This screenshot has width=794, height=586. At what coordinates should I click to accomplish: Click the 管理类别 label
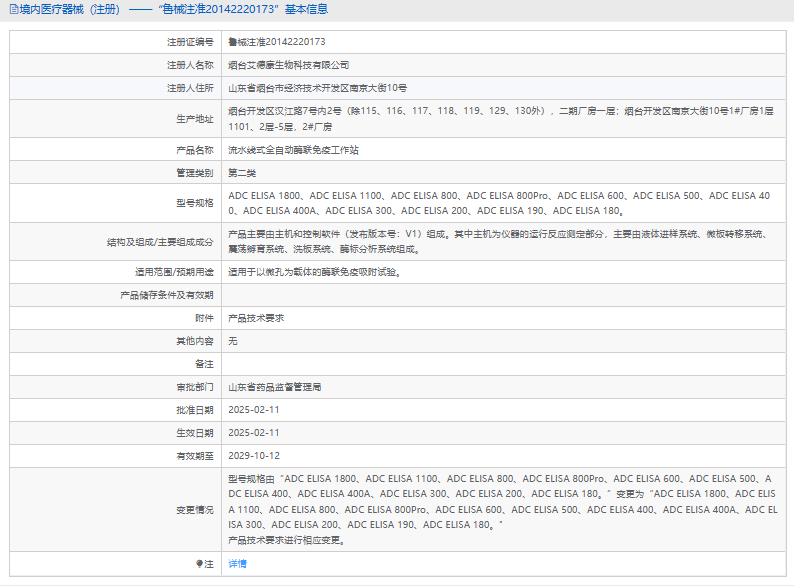[195, 173]
